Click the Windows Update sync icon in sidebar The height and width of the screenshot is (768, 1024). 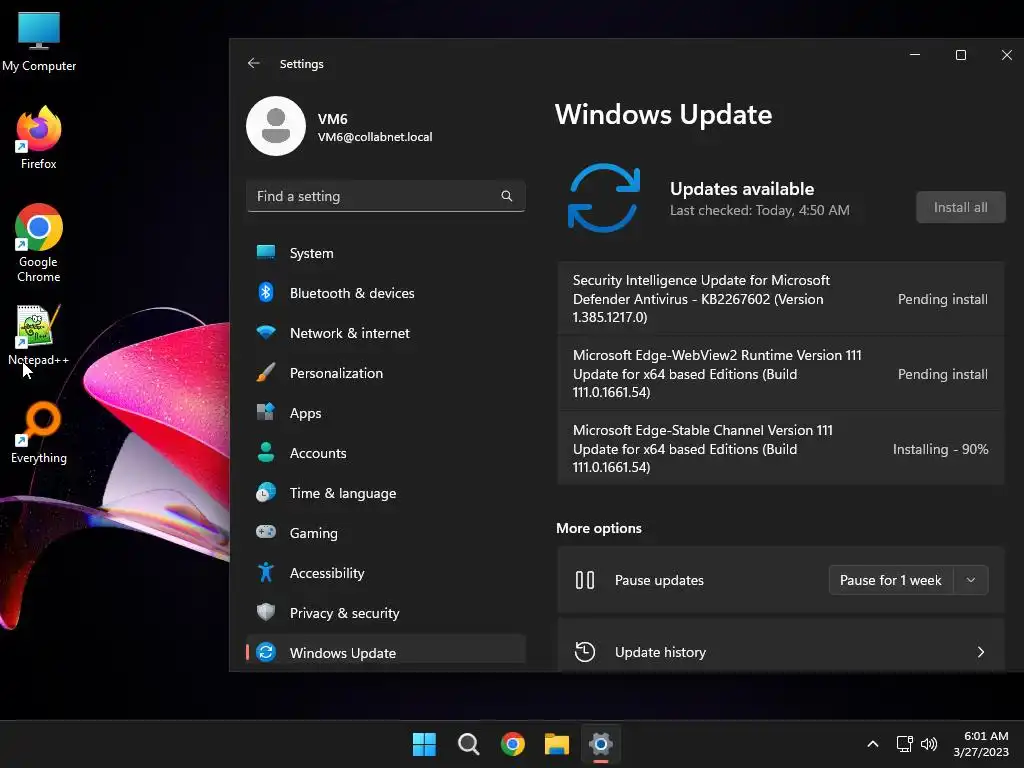pyautogui.click(x=266, y=652)
